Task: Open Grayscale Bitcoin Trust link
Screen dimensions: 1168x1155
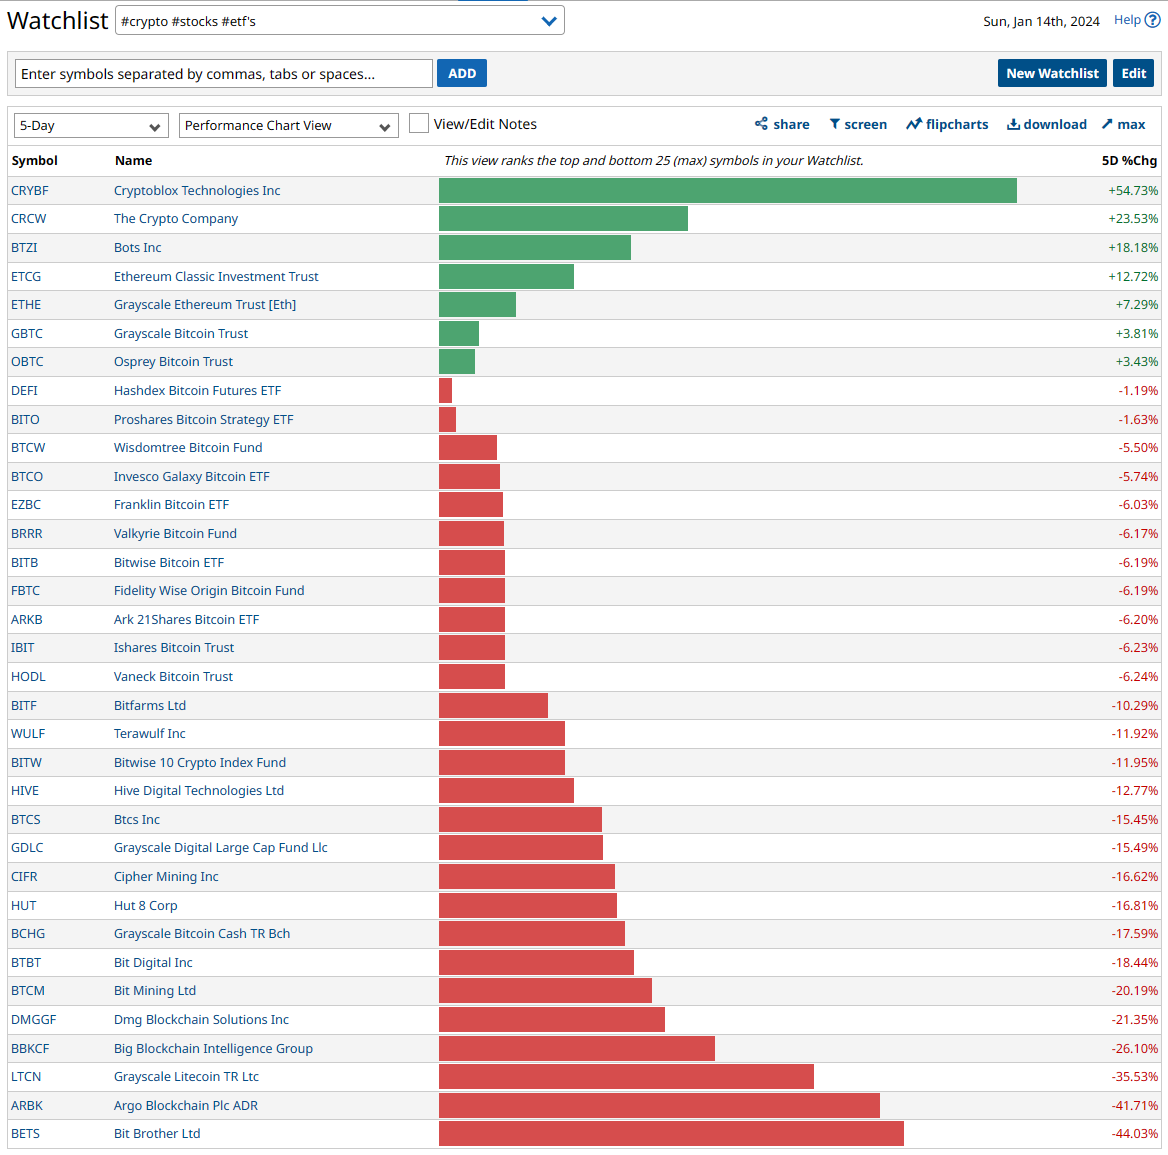Action: 181,334
